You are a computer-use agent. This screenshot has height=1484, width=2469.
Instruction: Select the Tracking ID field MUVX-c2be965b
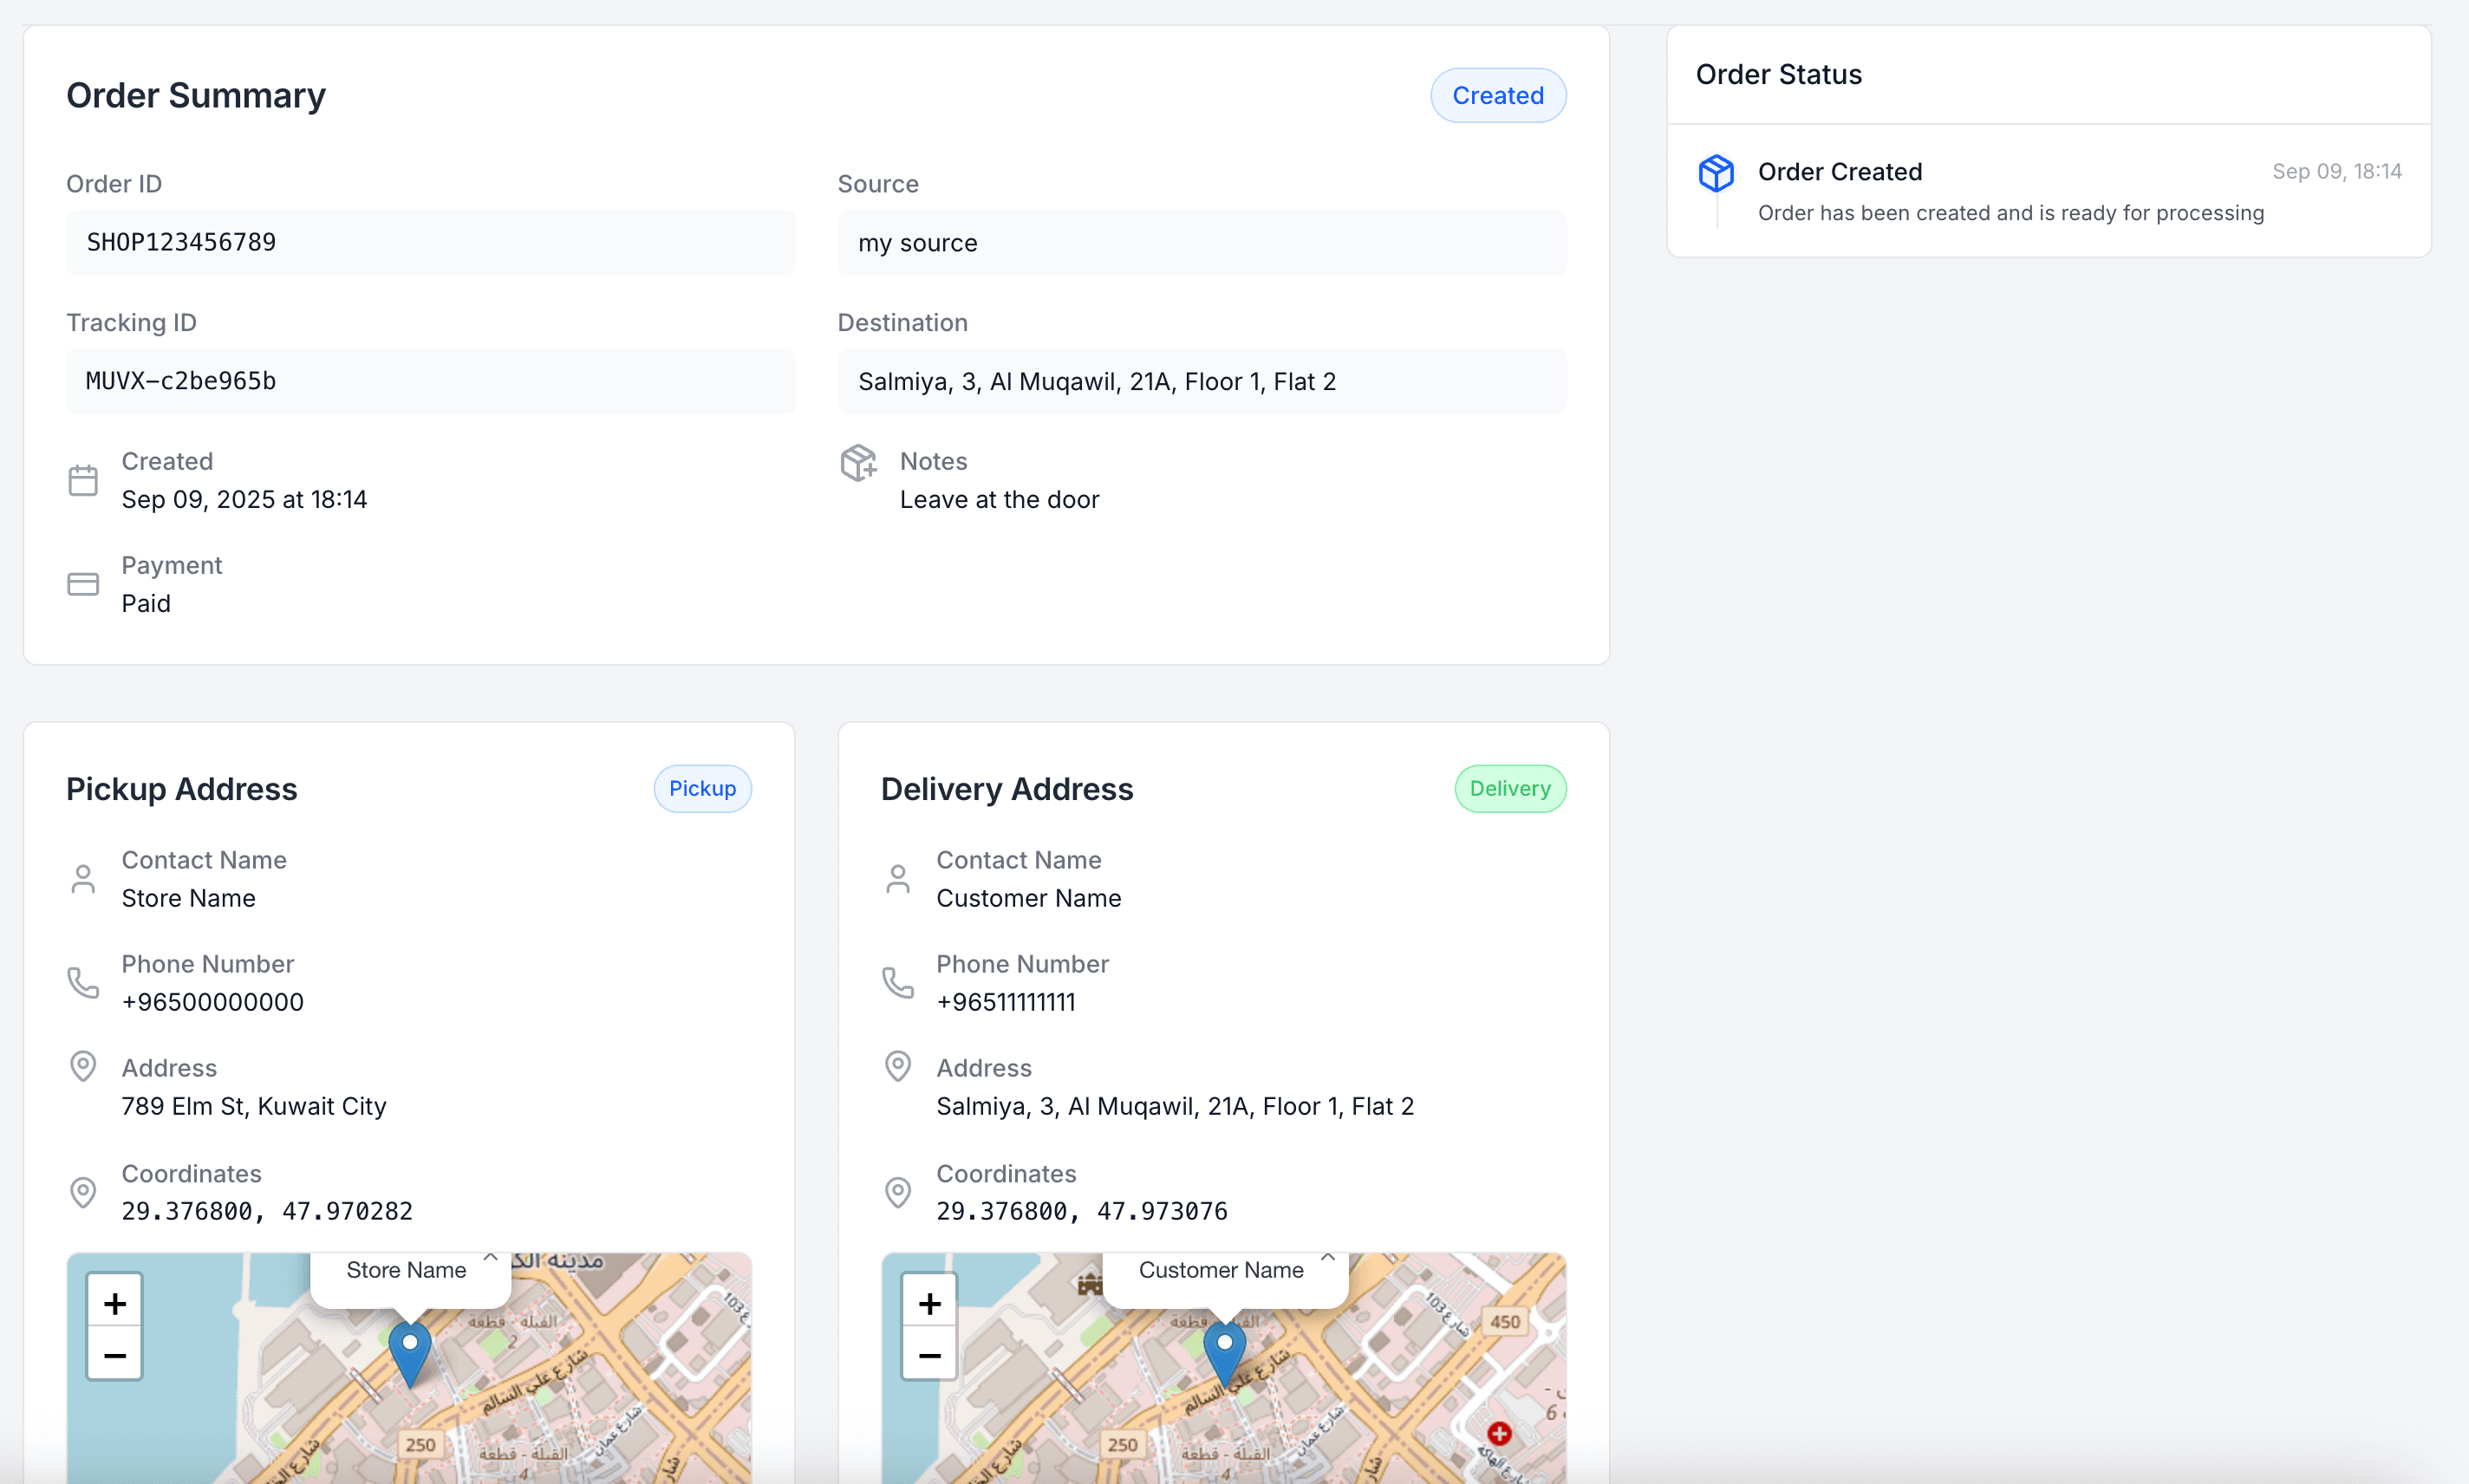coord(431,381)
